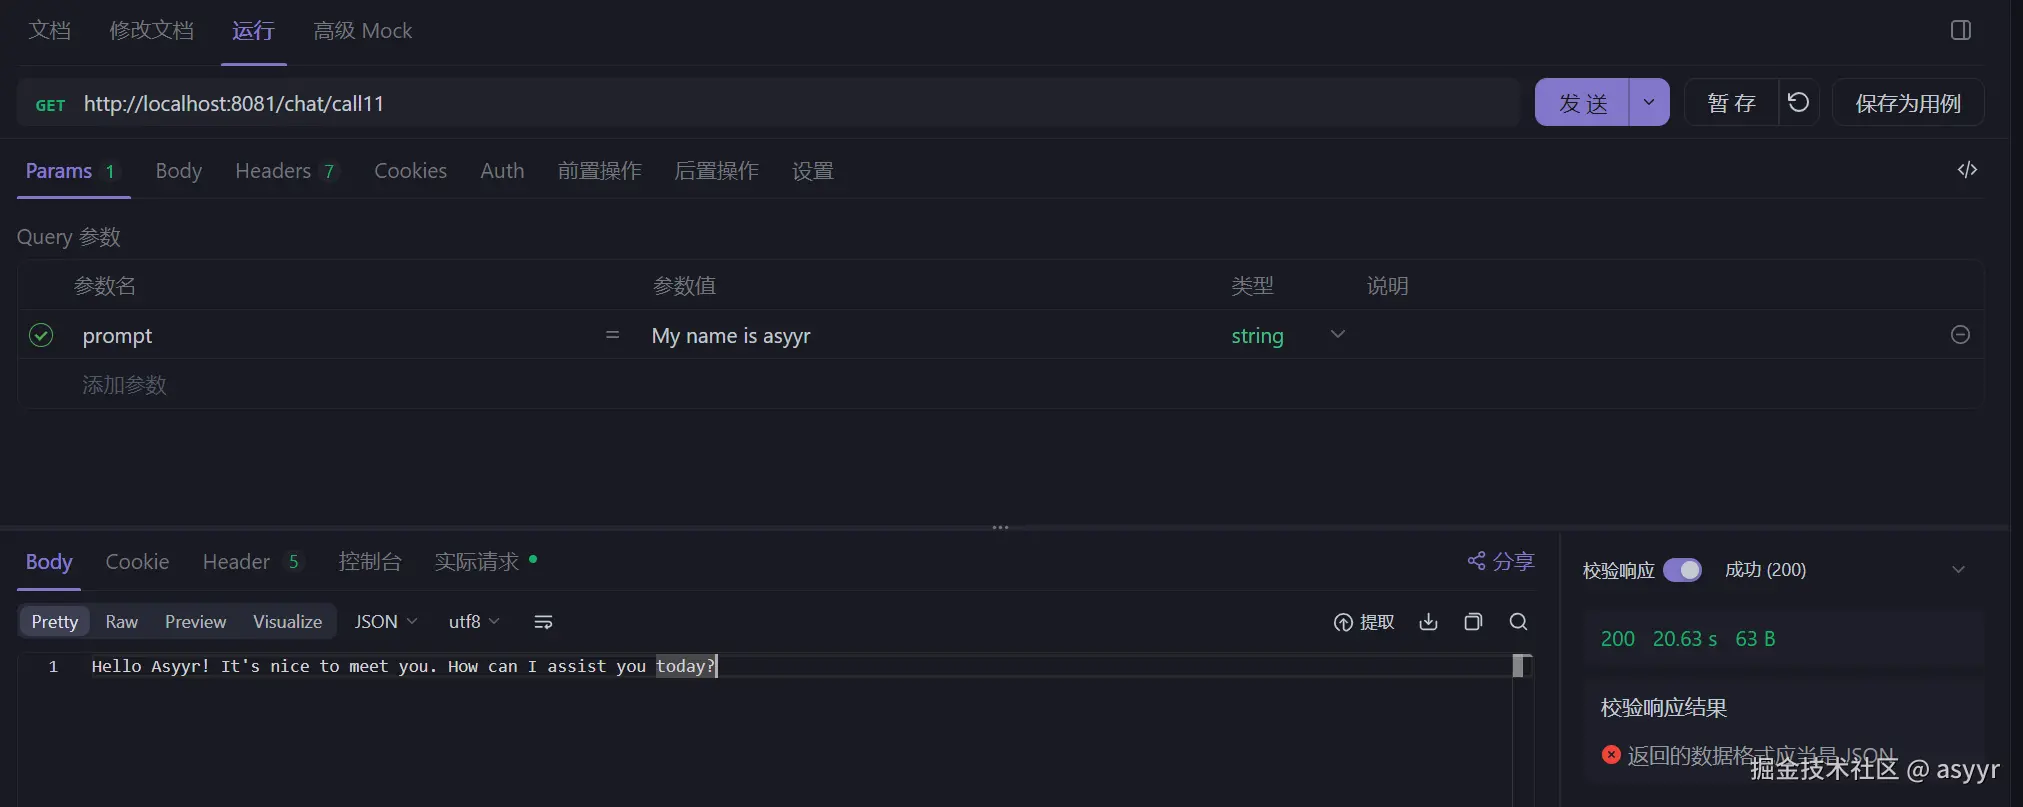Uncheck the prompt parameter checkbox

click(41, 335)
